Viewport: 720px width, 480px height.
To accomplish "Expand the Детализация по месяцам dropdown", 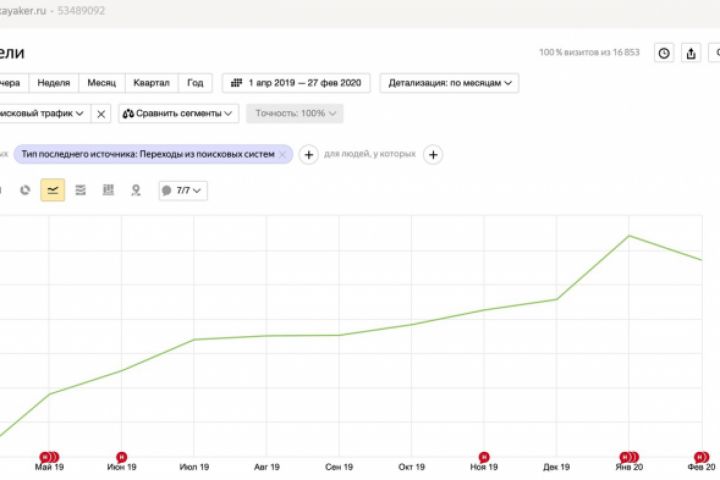I will [449, 83].
